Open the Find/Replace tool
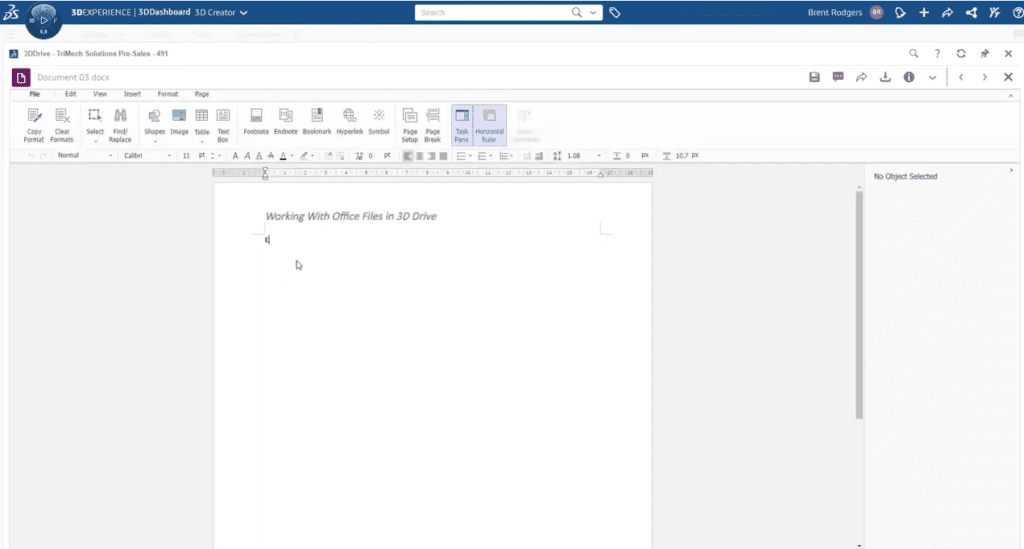Screen dimensions: 1024x549 (x=120, y=125)
